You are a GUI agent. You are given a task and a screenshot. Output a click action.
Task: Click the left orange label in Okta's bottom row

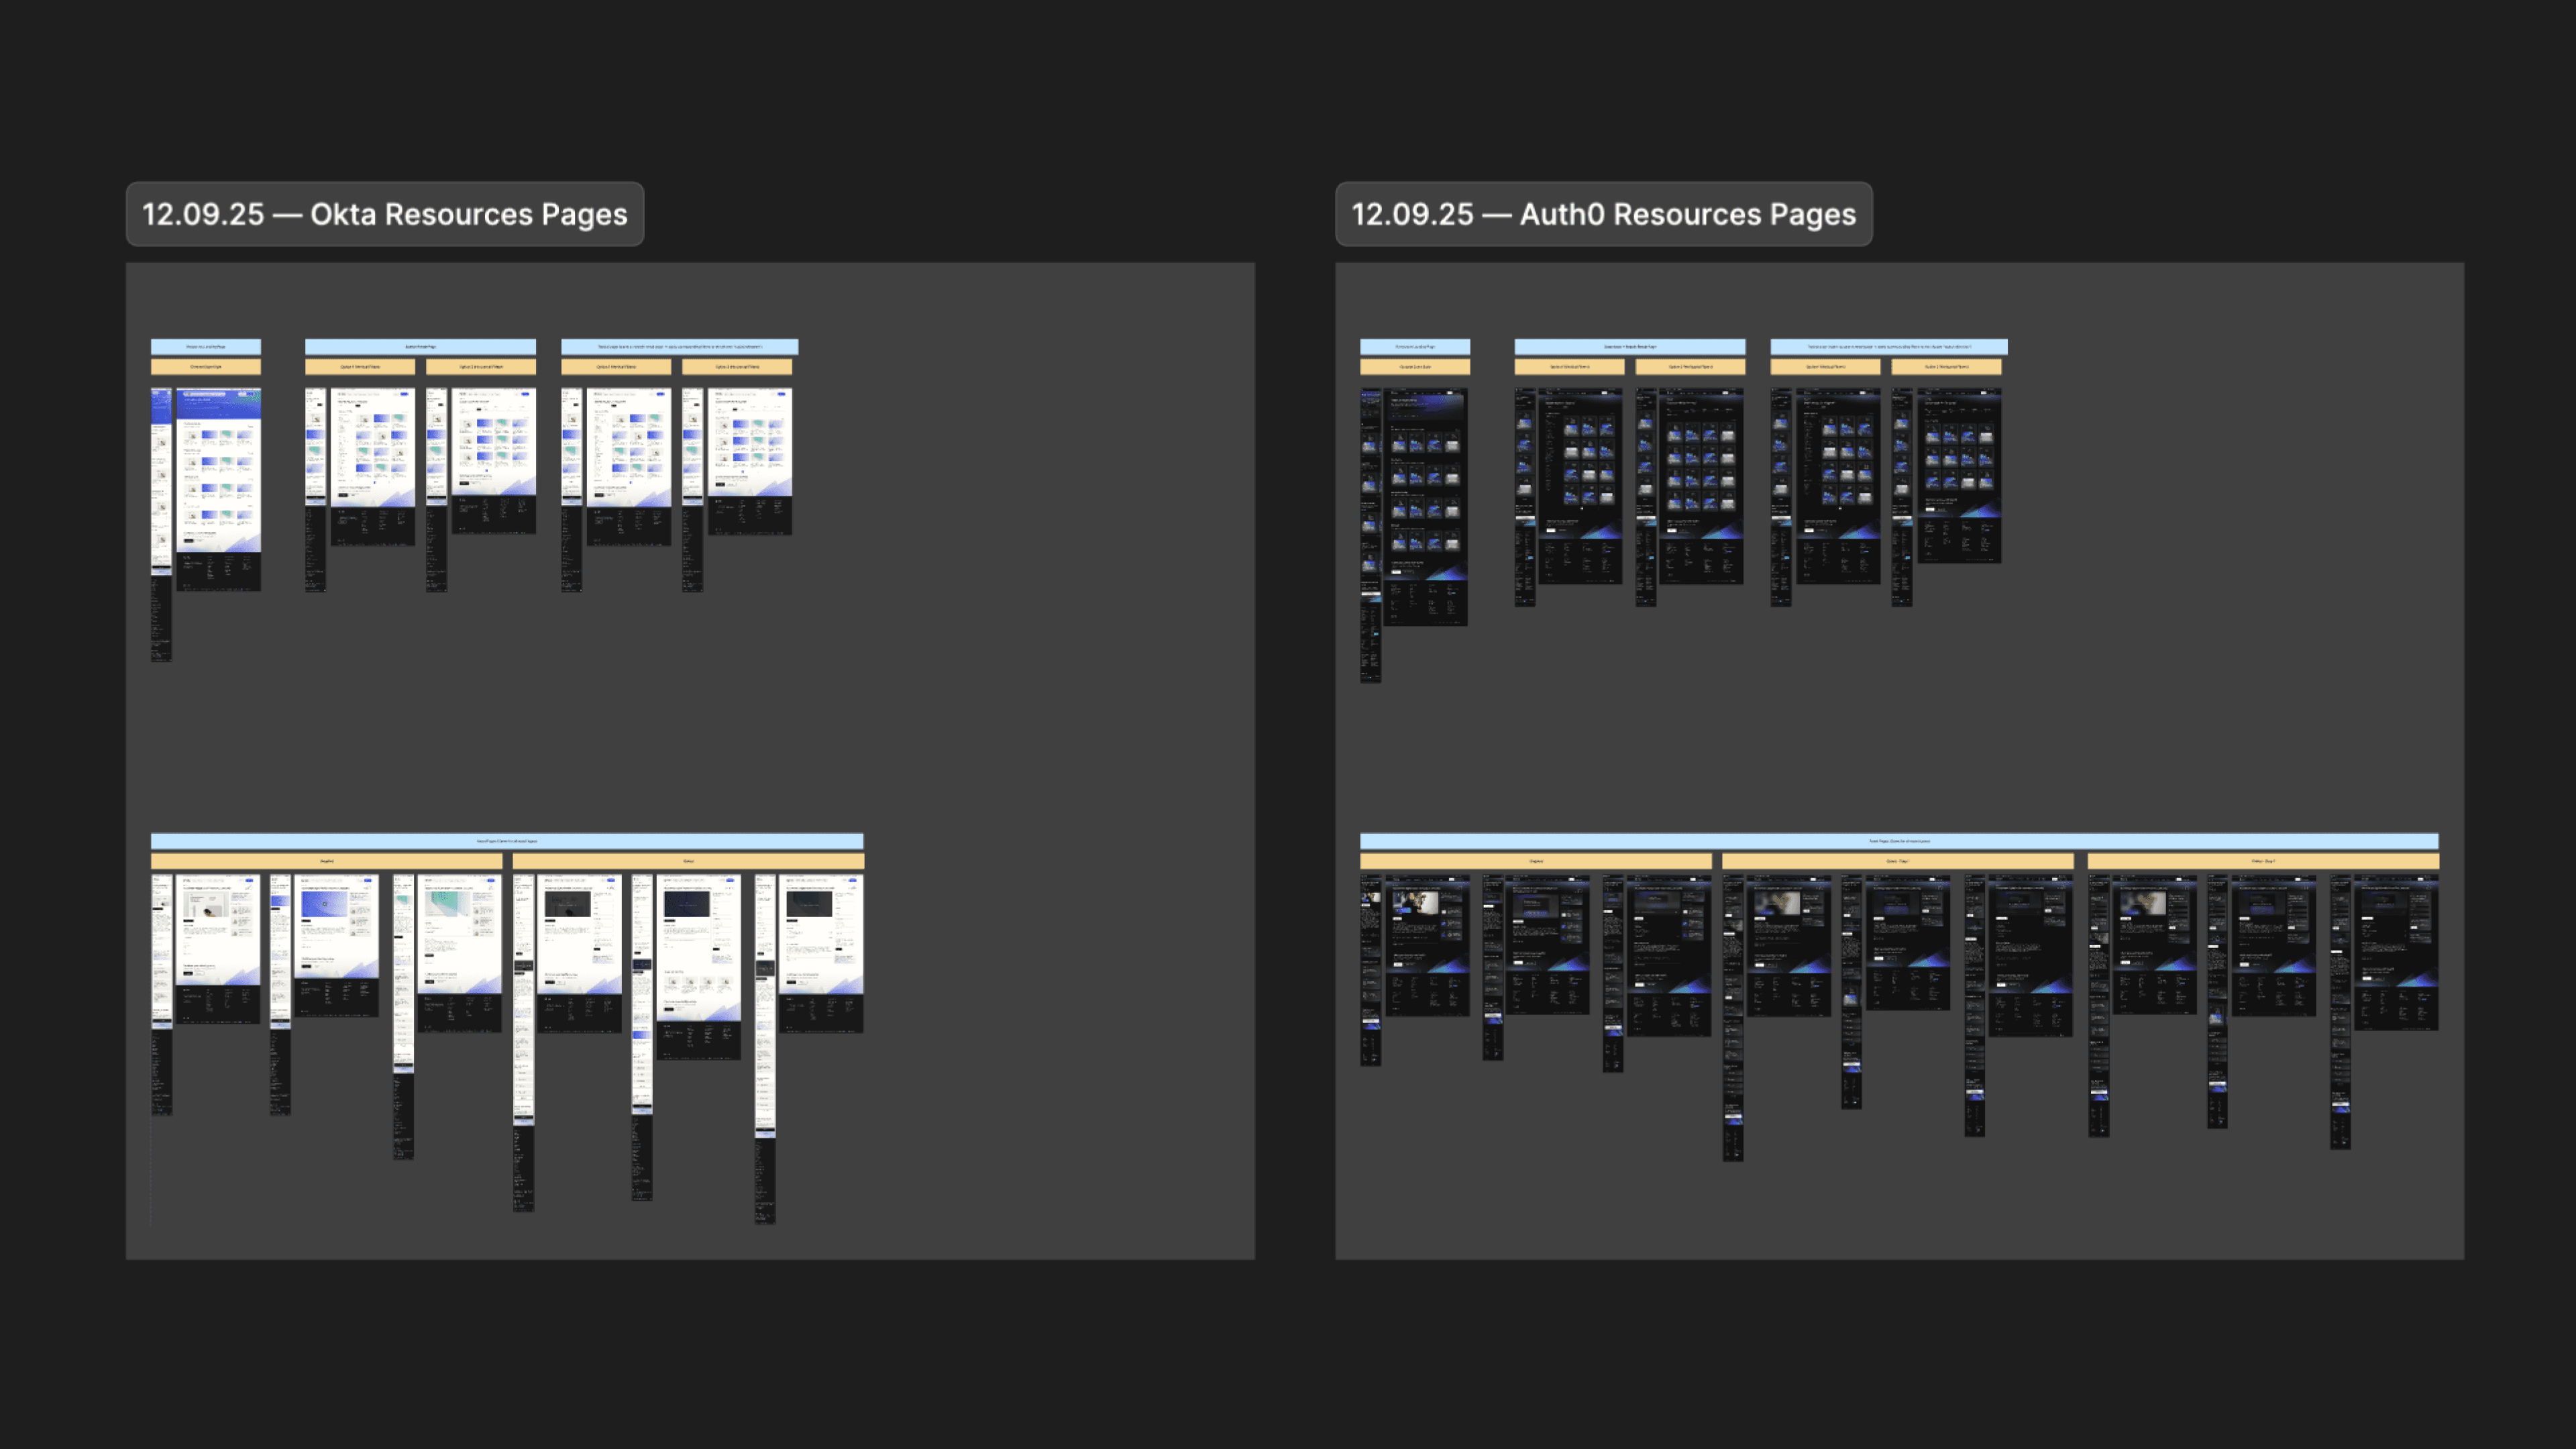[x=326, y=861]
